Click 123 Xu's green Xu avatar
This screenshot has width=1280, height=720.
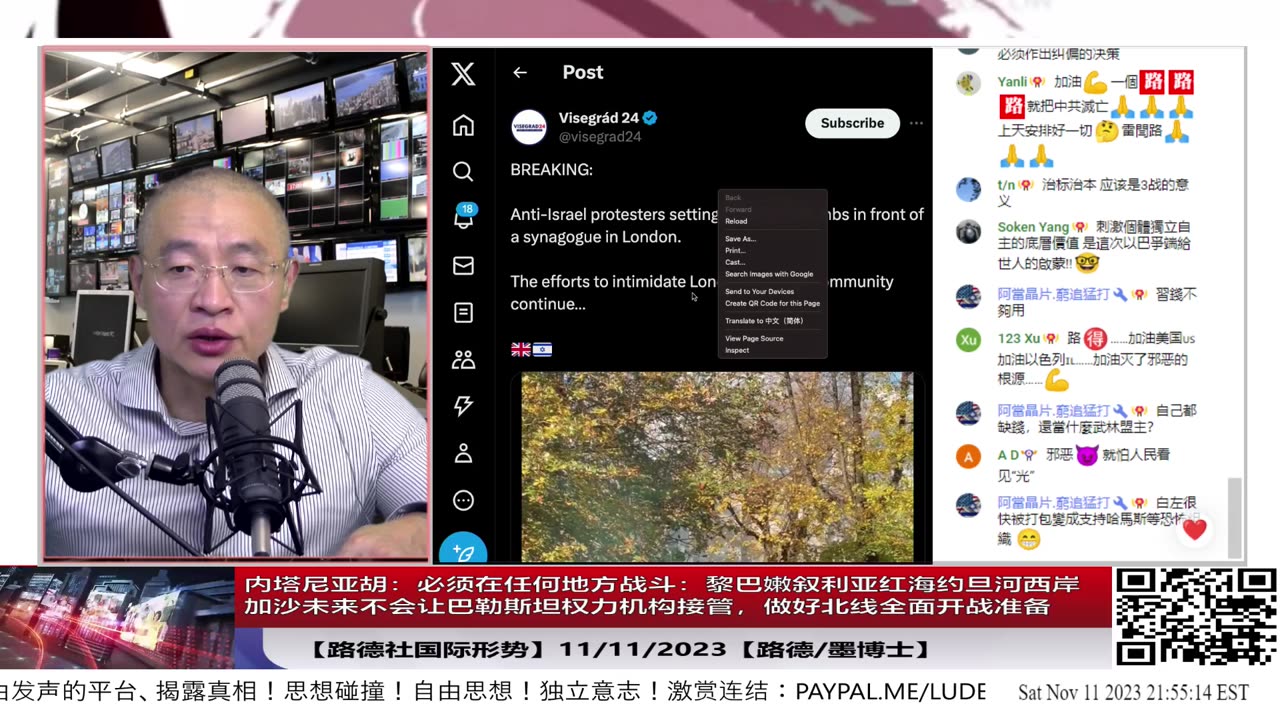(x=968, y=340)
